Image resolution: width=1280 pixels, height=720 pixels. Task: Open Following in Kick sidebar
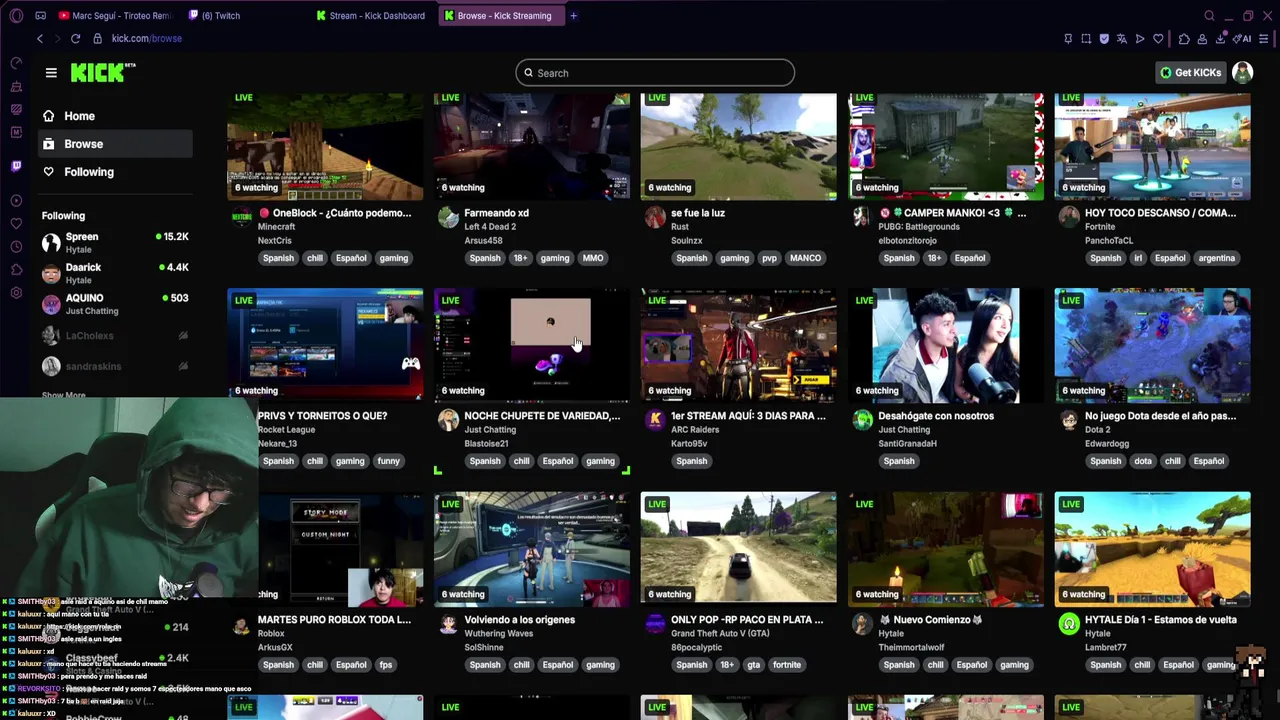tap(116, 172)
